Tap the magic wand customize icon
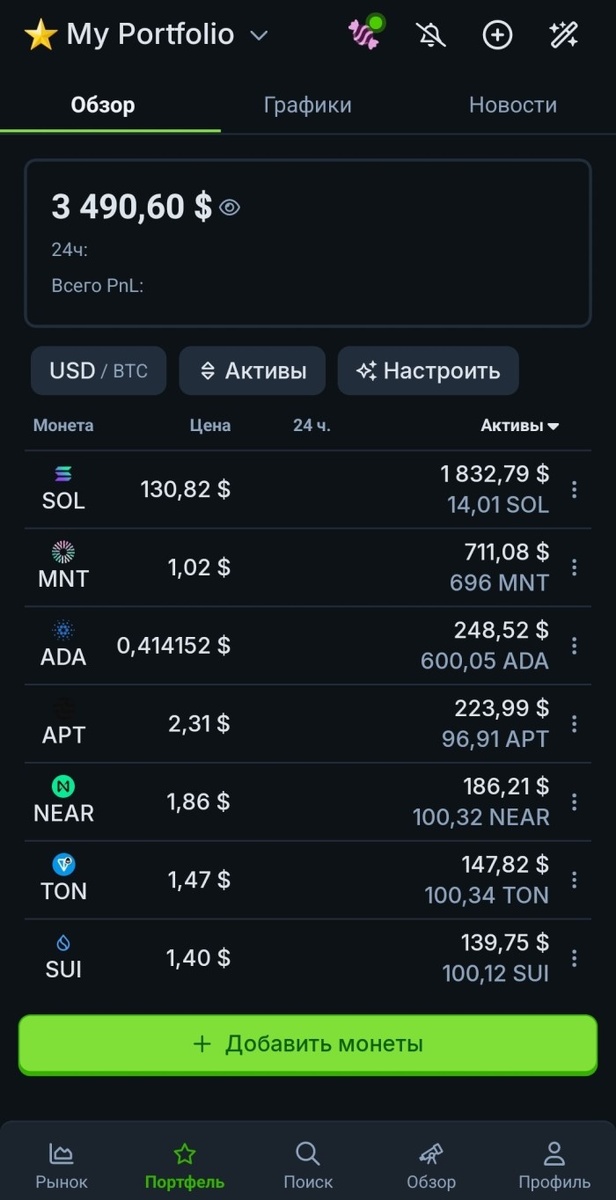Screen dimensions: 616x1200 [x=562, y=35]
